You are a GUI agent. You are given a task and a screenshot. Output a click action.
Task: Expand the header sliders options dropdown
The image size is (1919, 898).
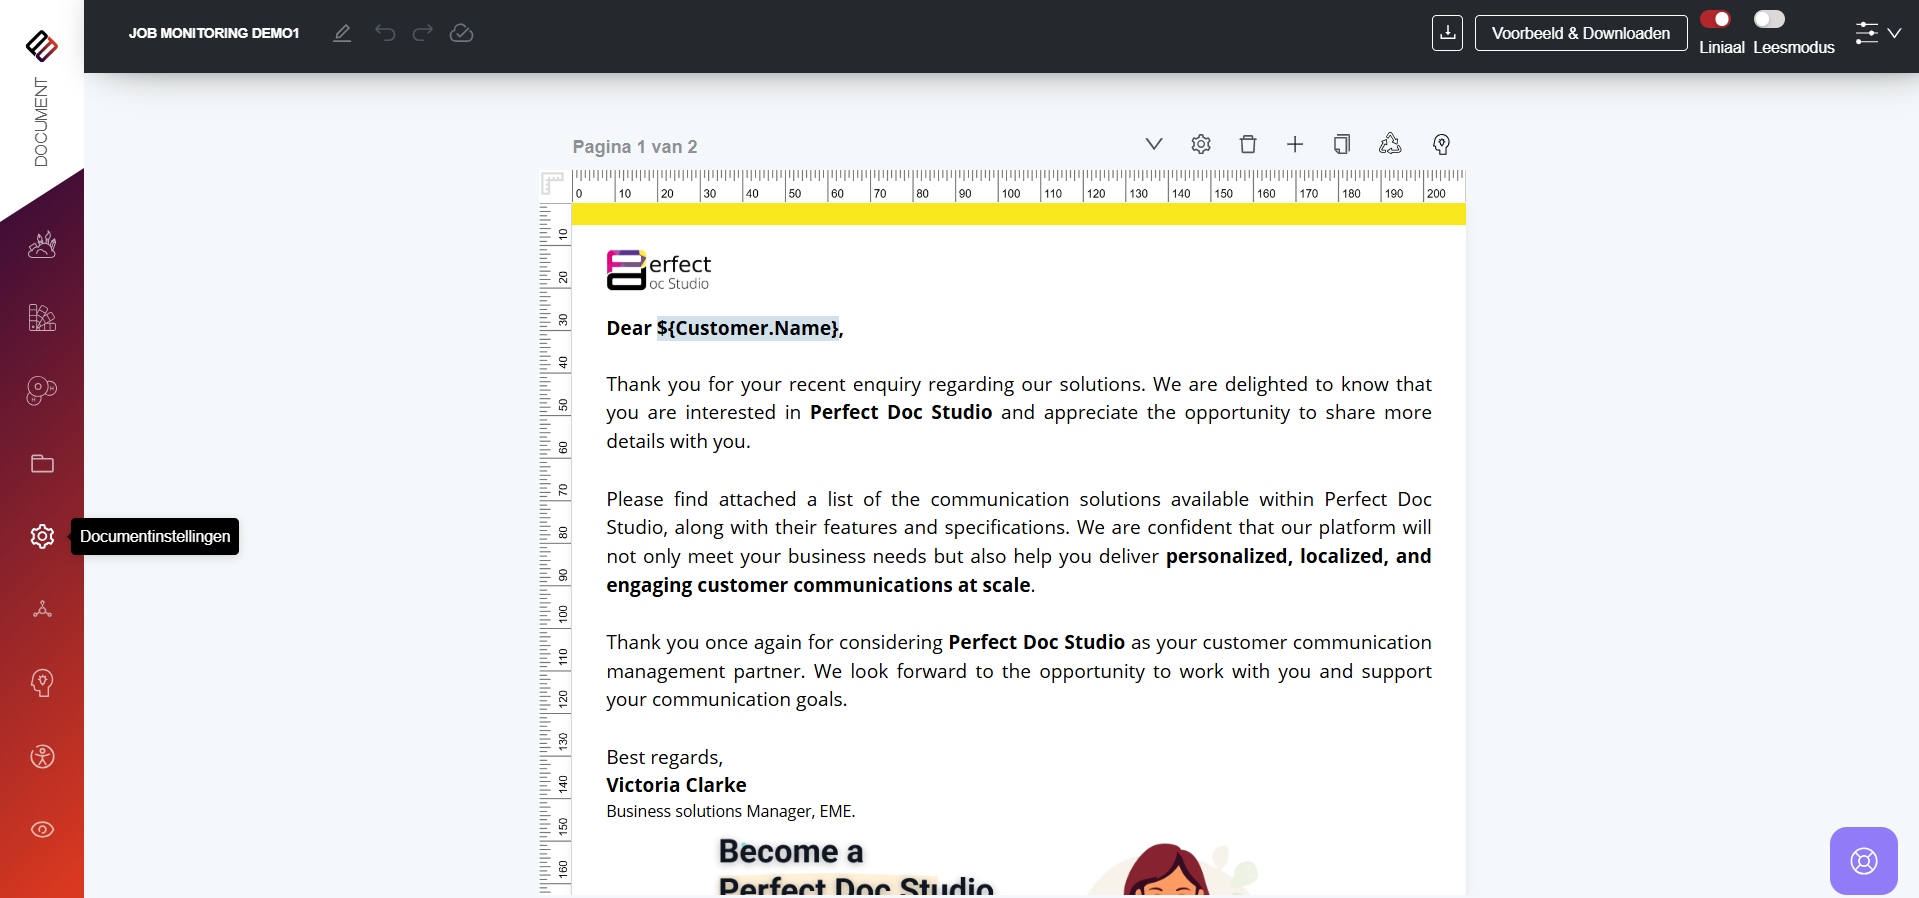pos(1878,33)
